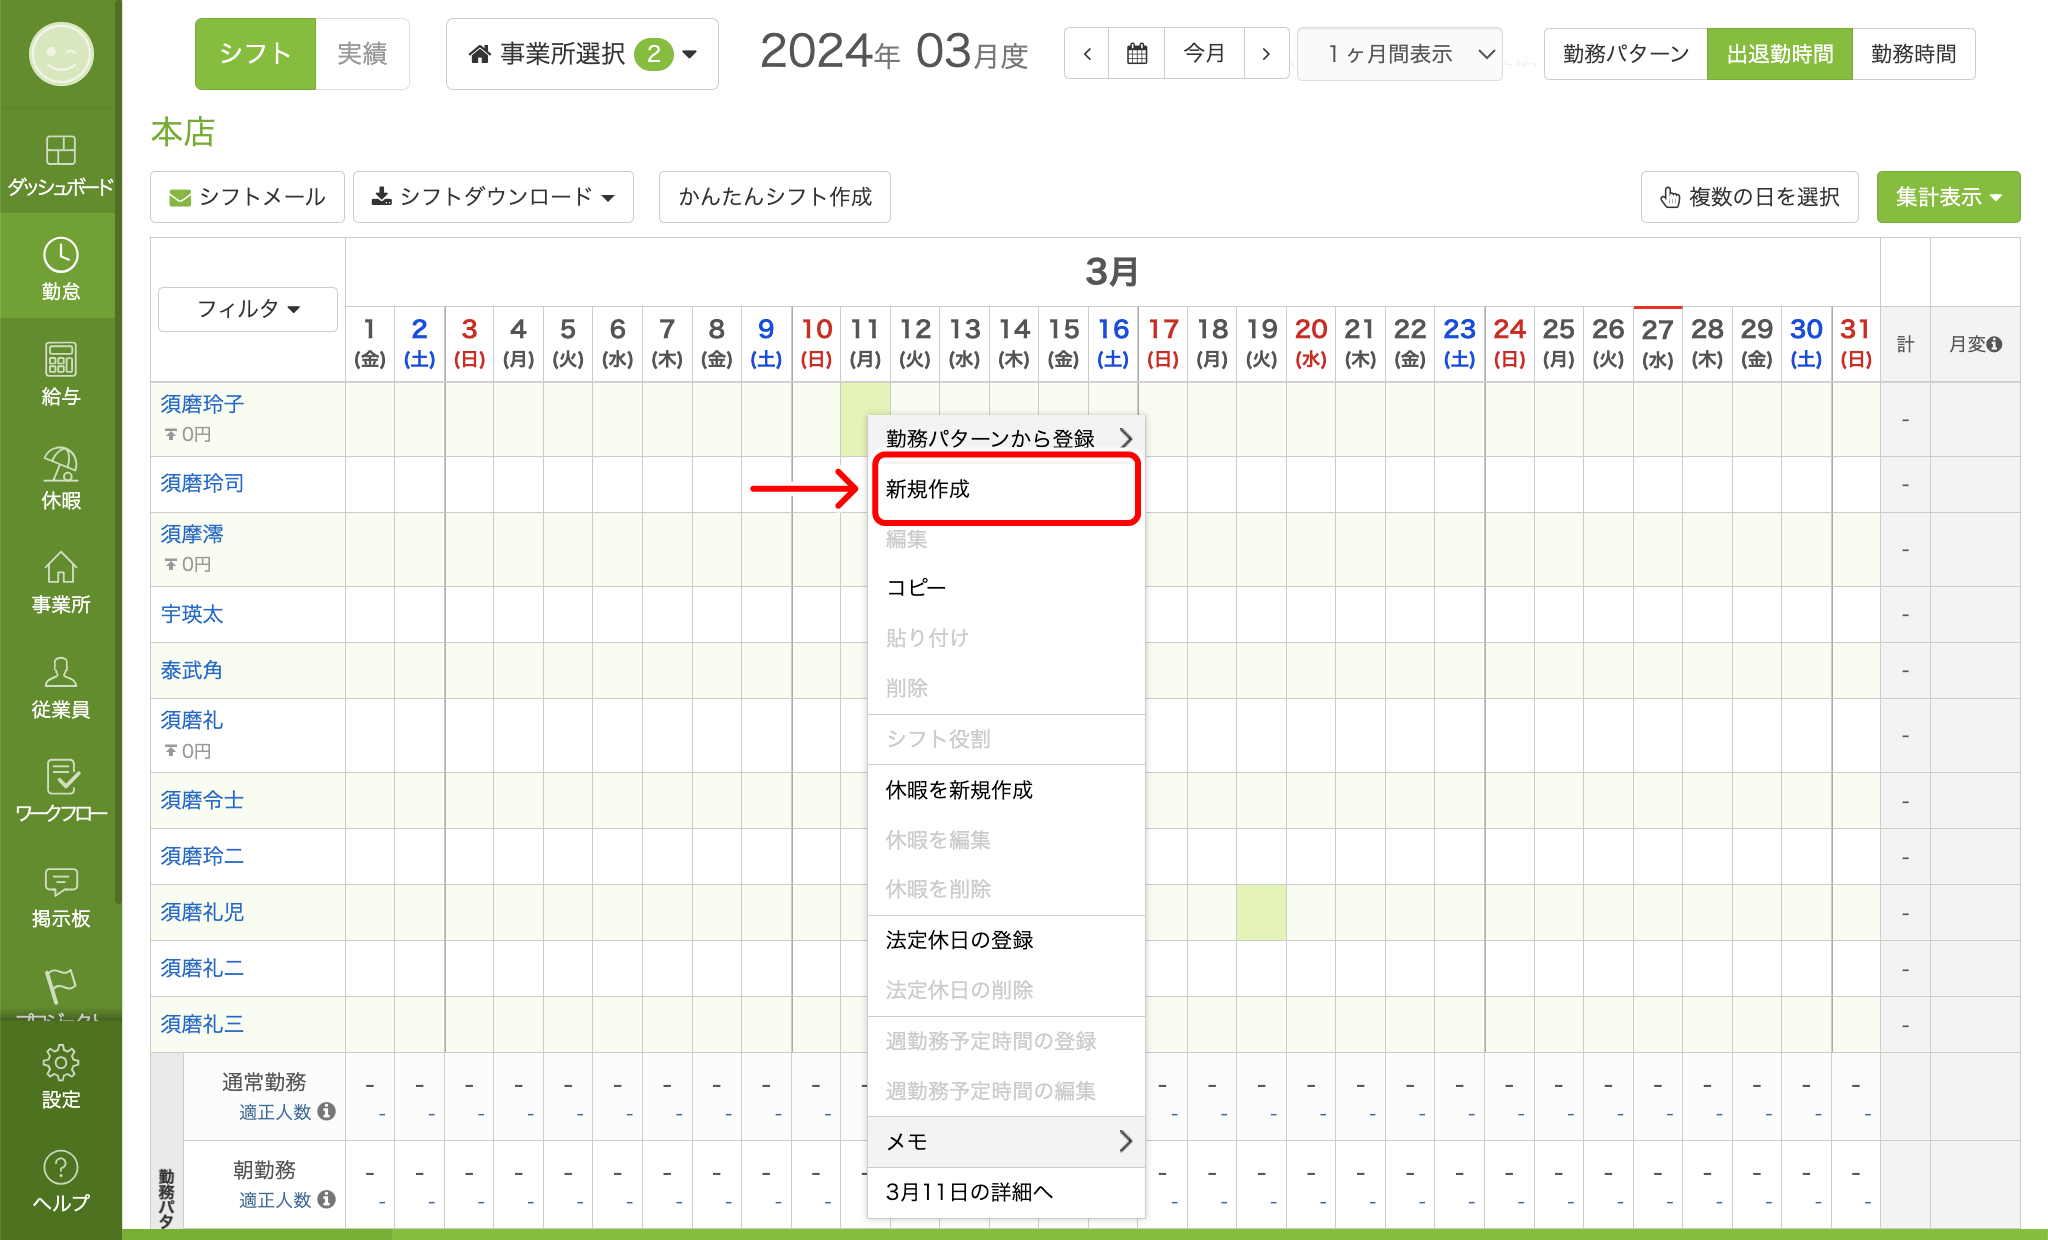The width and height of the screenshot is (2048, 1240).
Task: Click the ヘルプ help question mark icon
Action: (x=60, y=1168)
